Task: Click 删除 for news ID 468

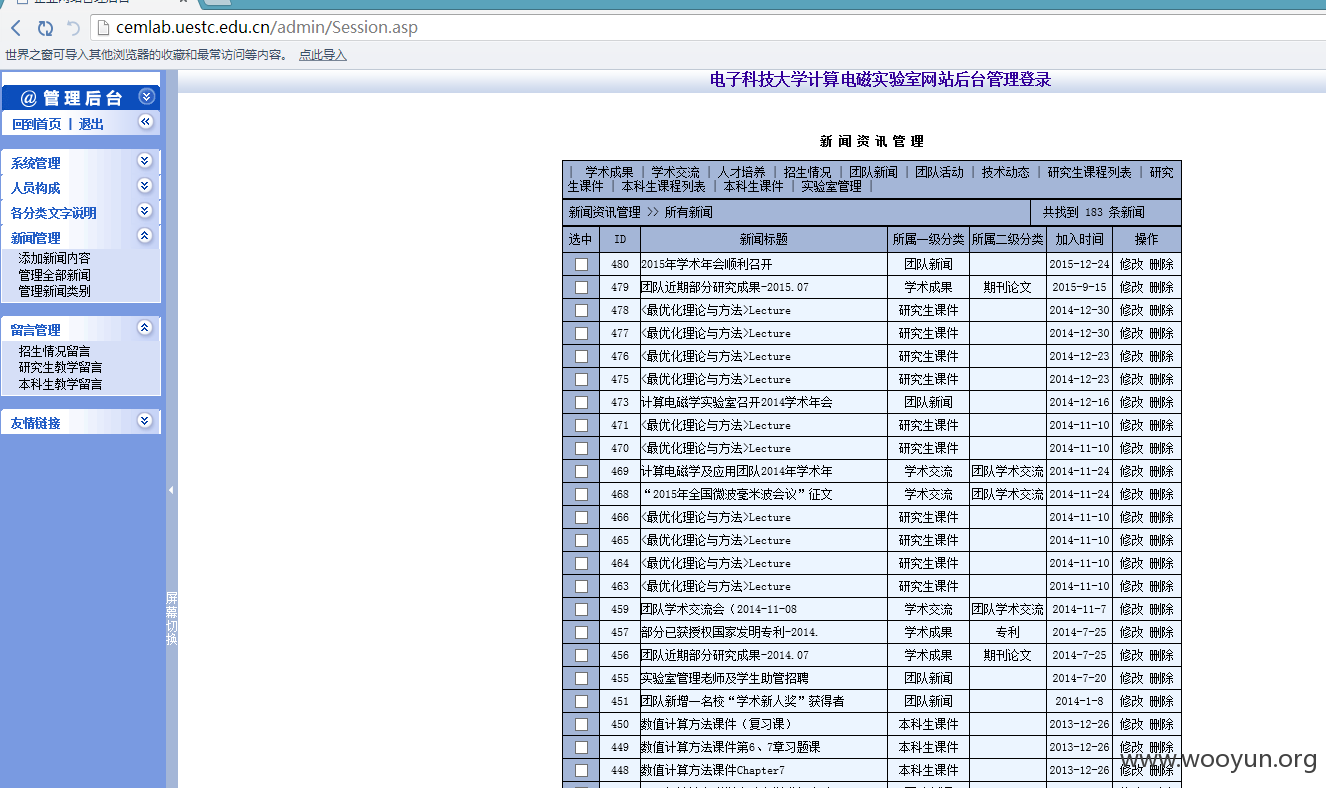Action: pyautogui.click(x=1161, y=494)
